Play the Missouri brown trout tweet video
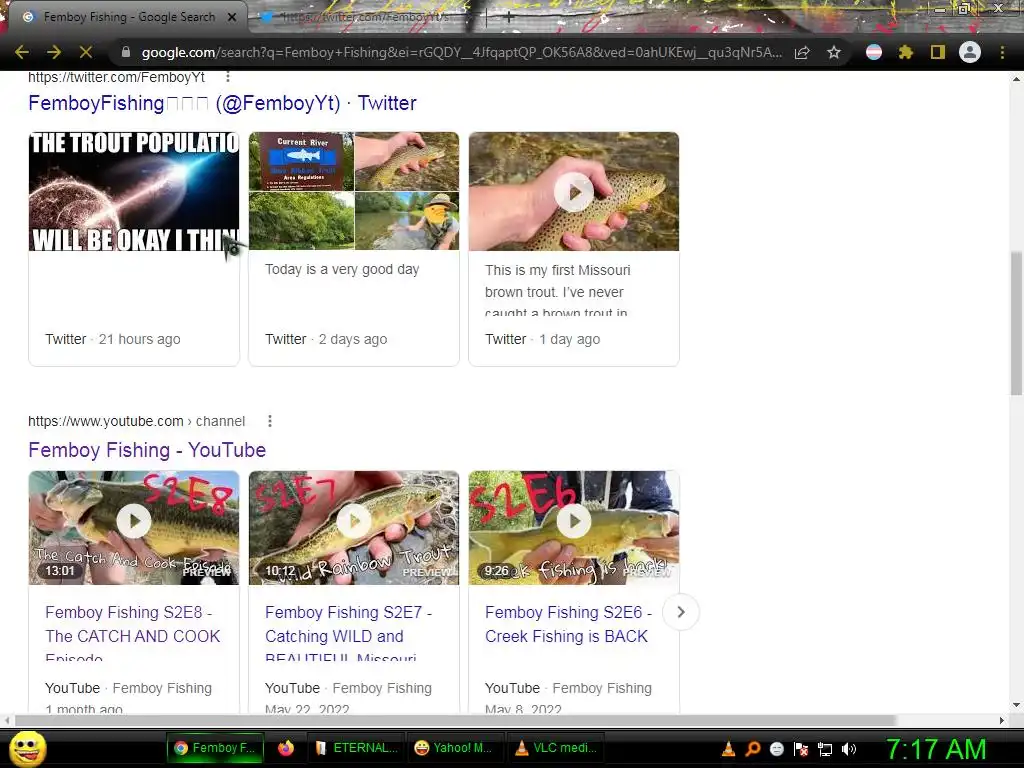The image size is (1024, 768). pyautogui.click(x=574, y=192)
